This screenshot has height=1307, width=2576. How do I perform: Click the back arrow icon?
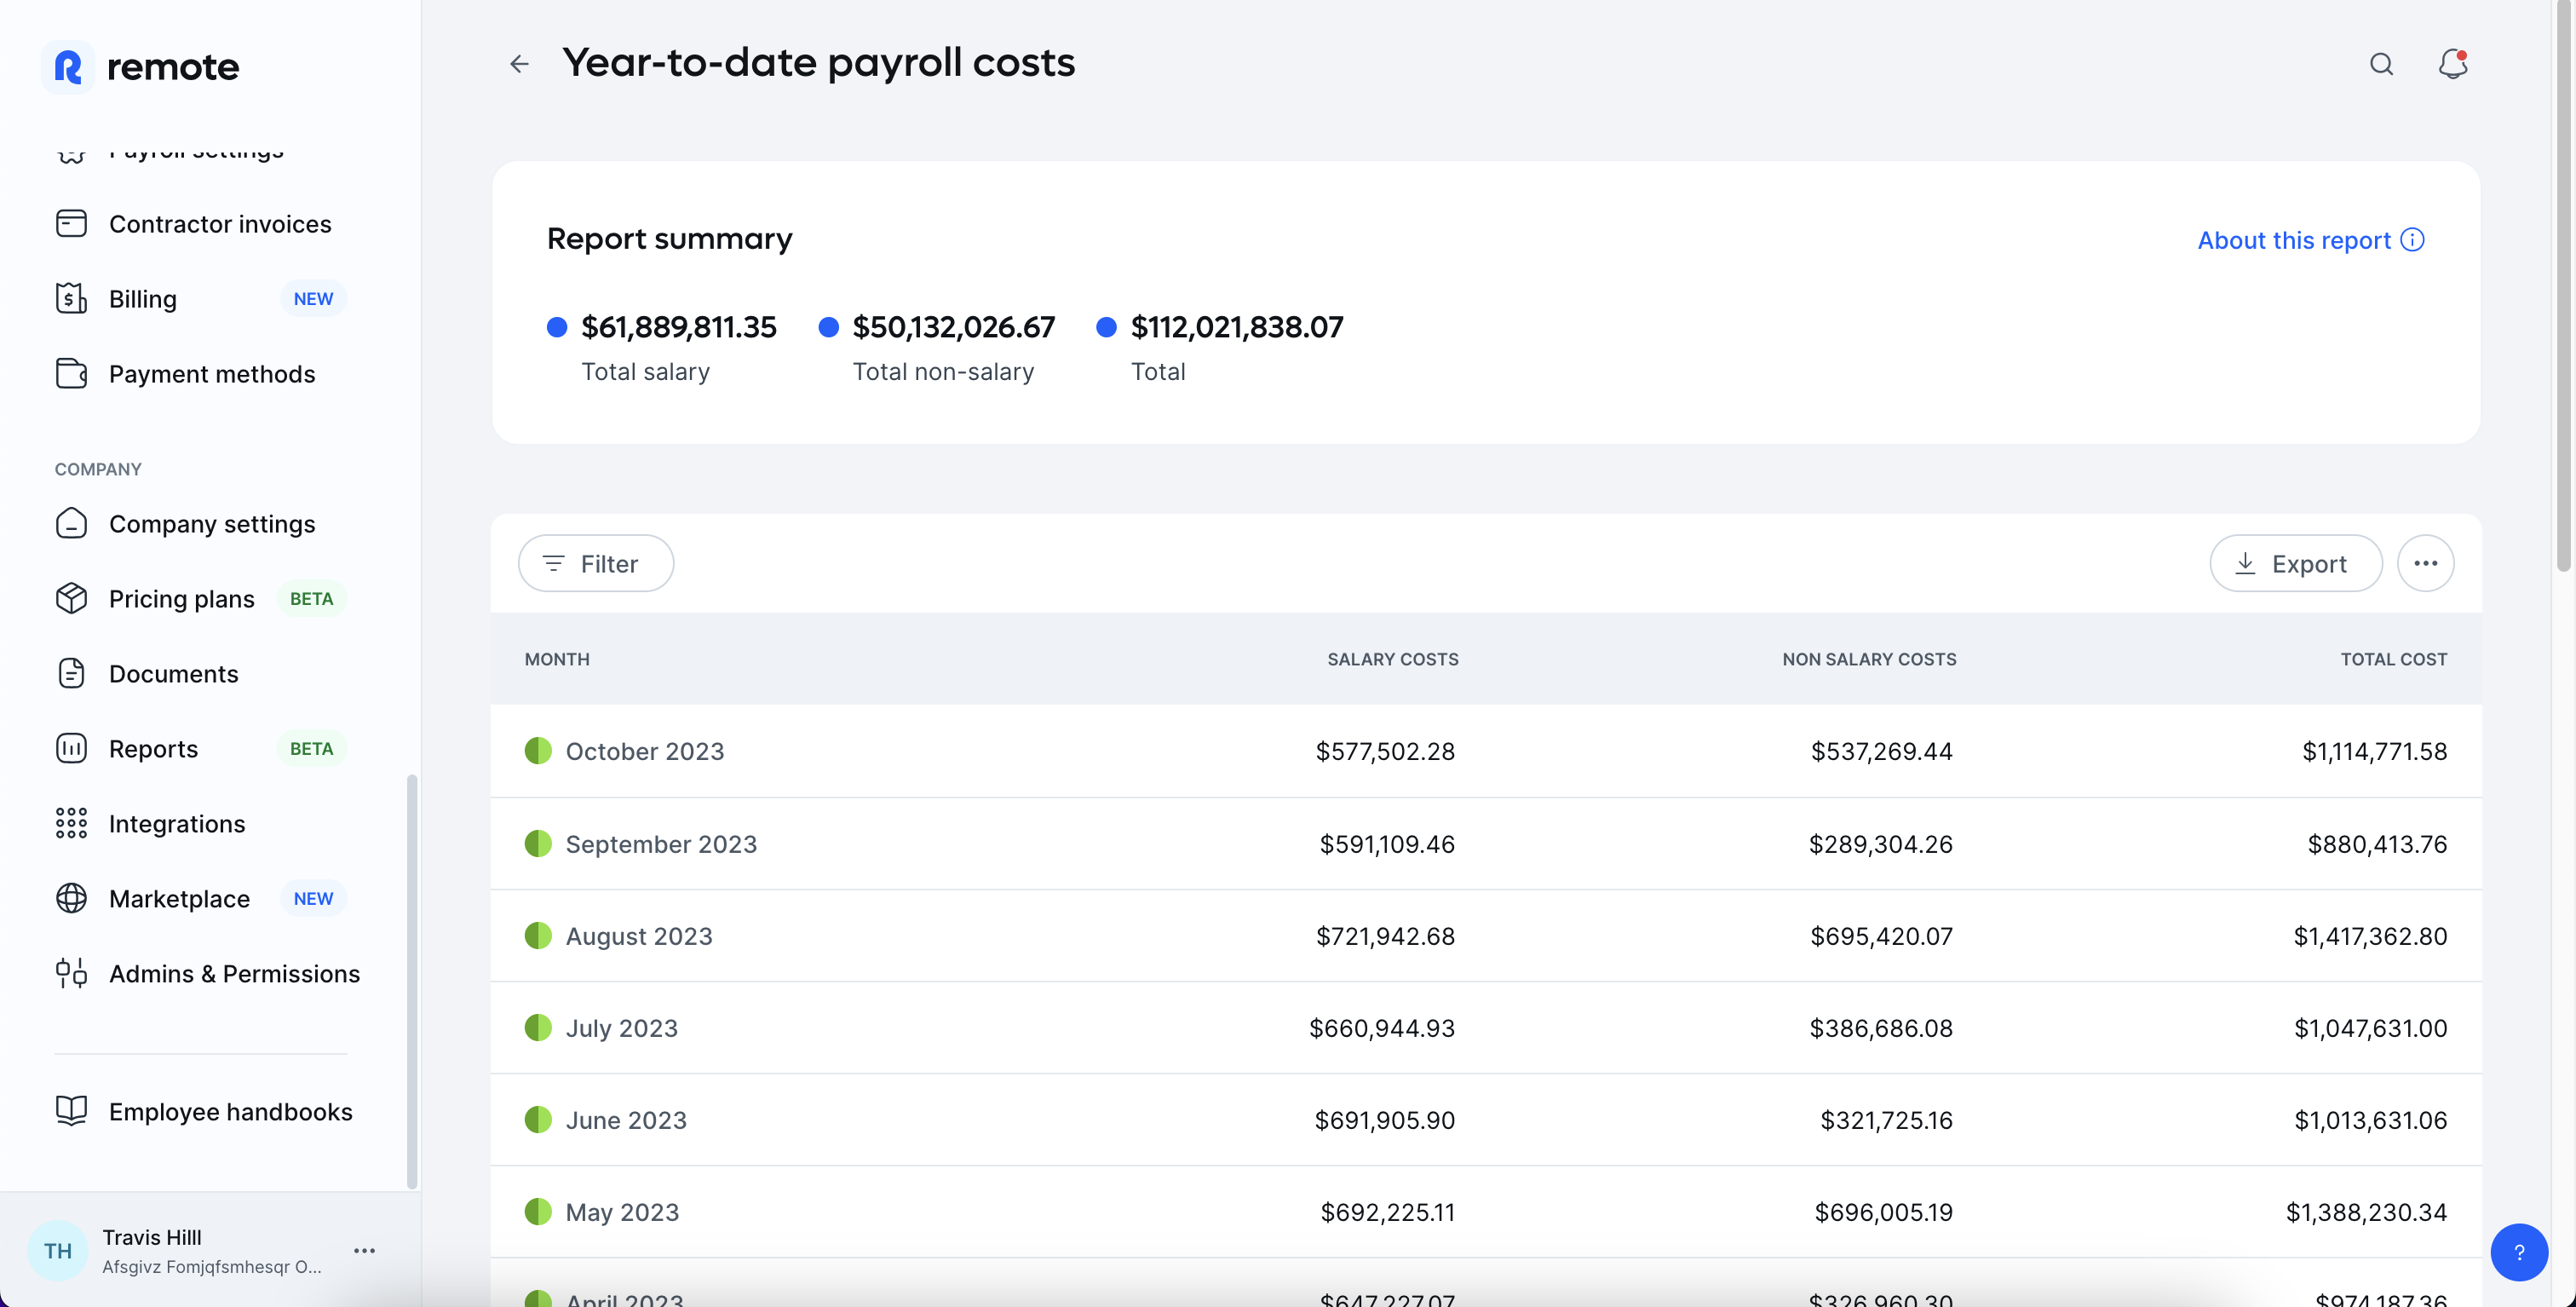(x=519, y=64)
